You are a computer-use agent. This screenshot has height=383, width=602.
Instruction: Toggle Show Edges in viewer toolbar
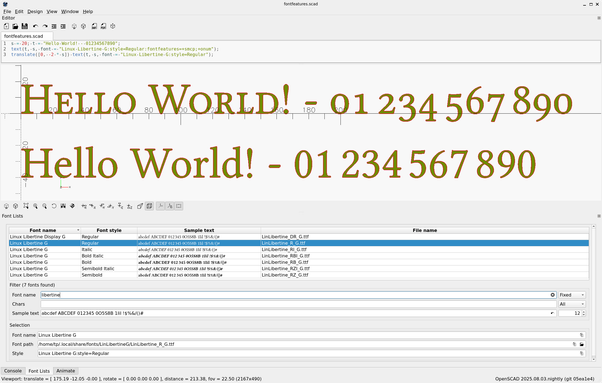(x=179, y=206)
